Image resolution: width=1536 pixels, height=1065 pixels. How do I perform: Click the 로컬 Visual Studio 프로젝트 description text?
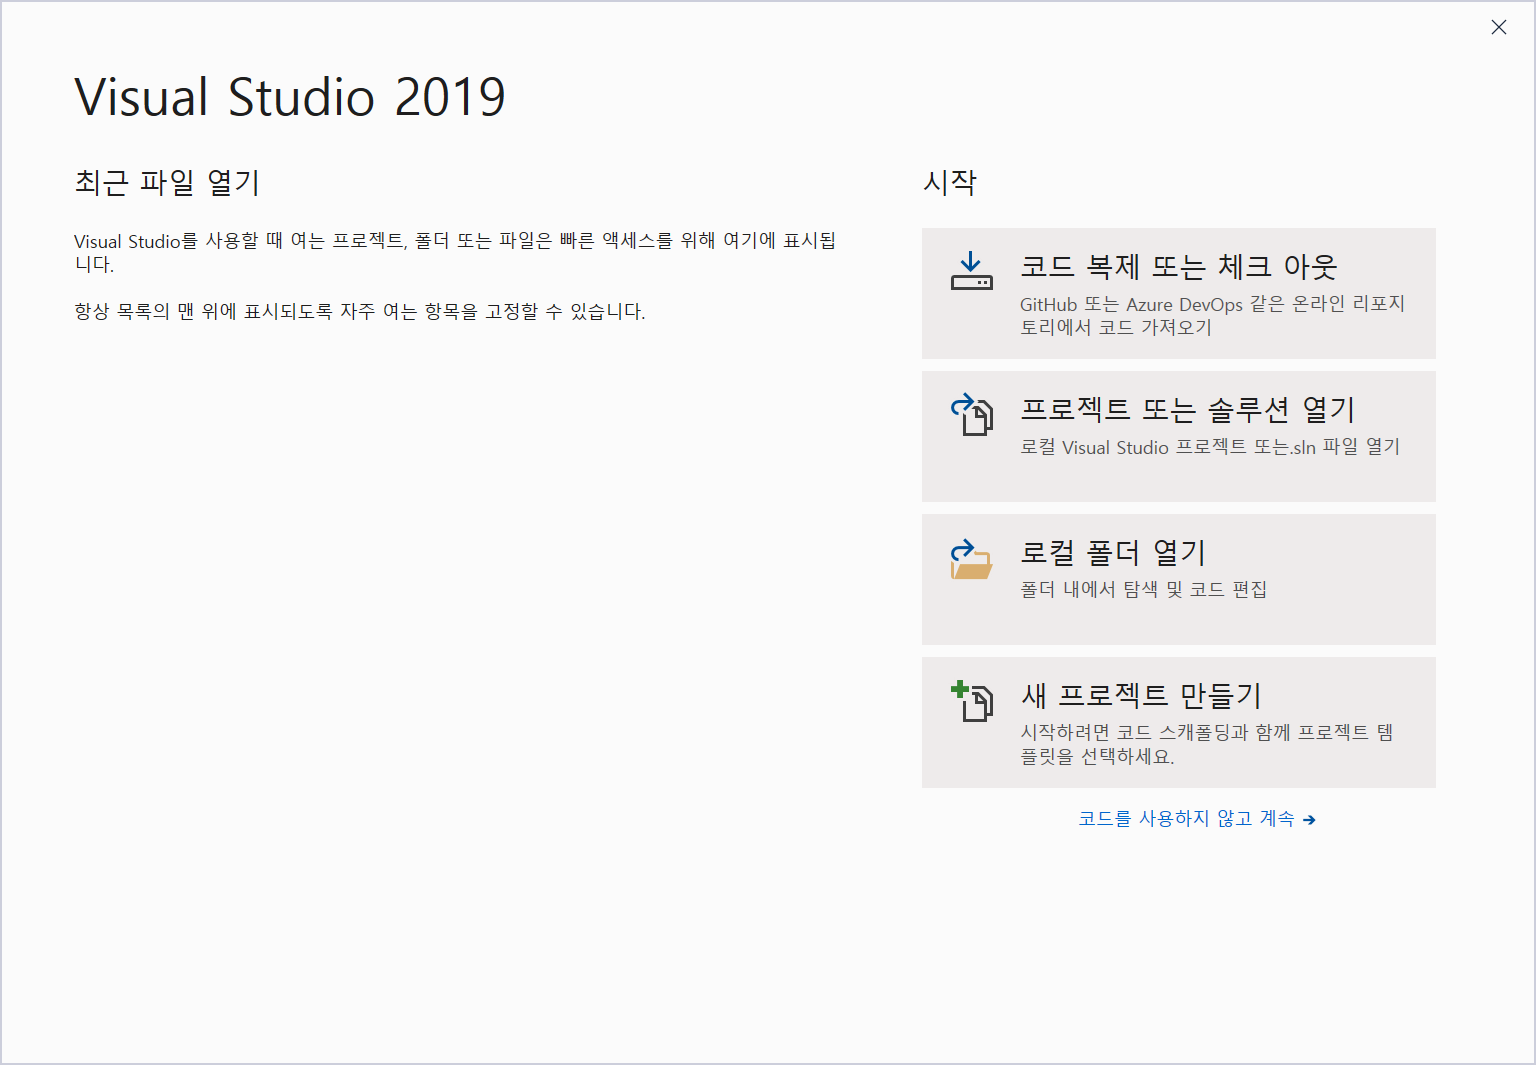(1210, 447)
